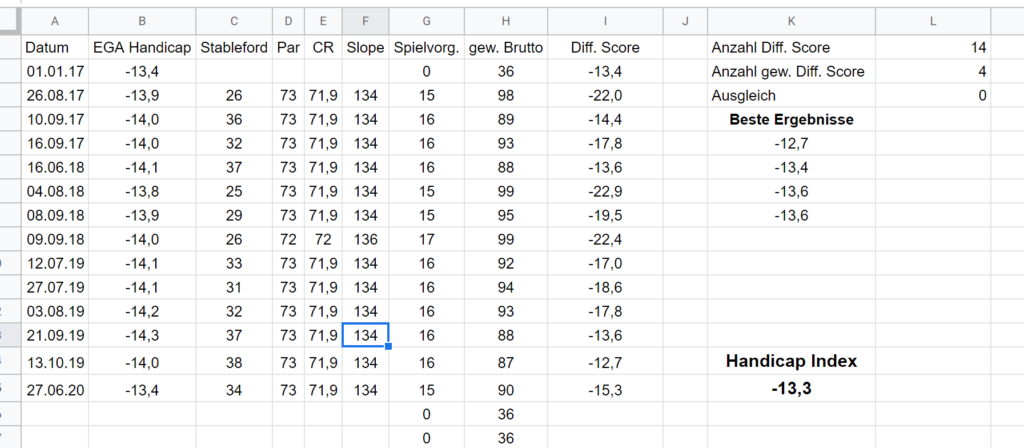Click the column L header
Viewport: 1024px width, 448px height.
pos(933,22)
